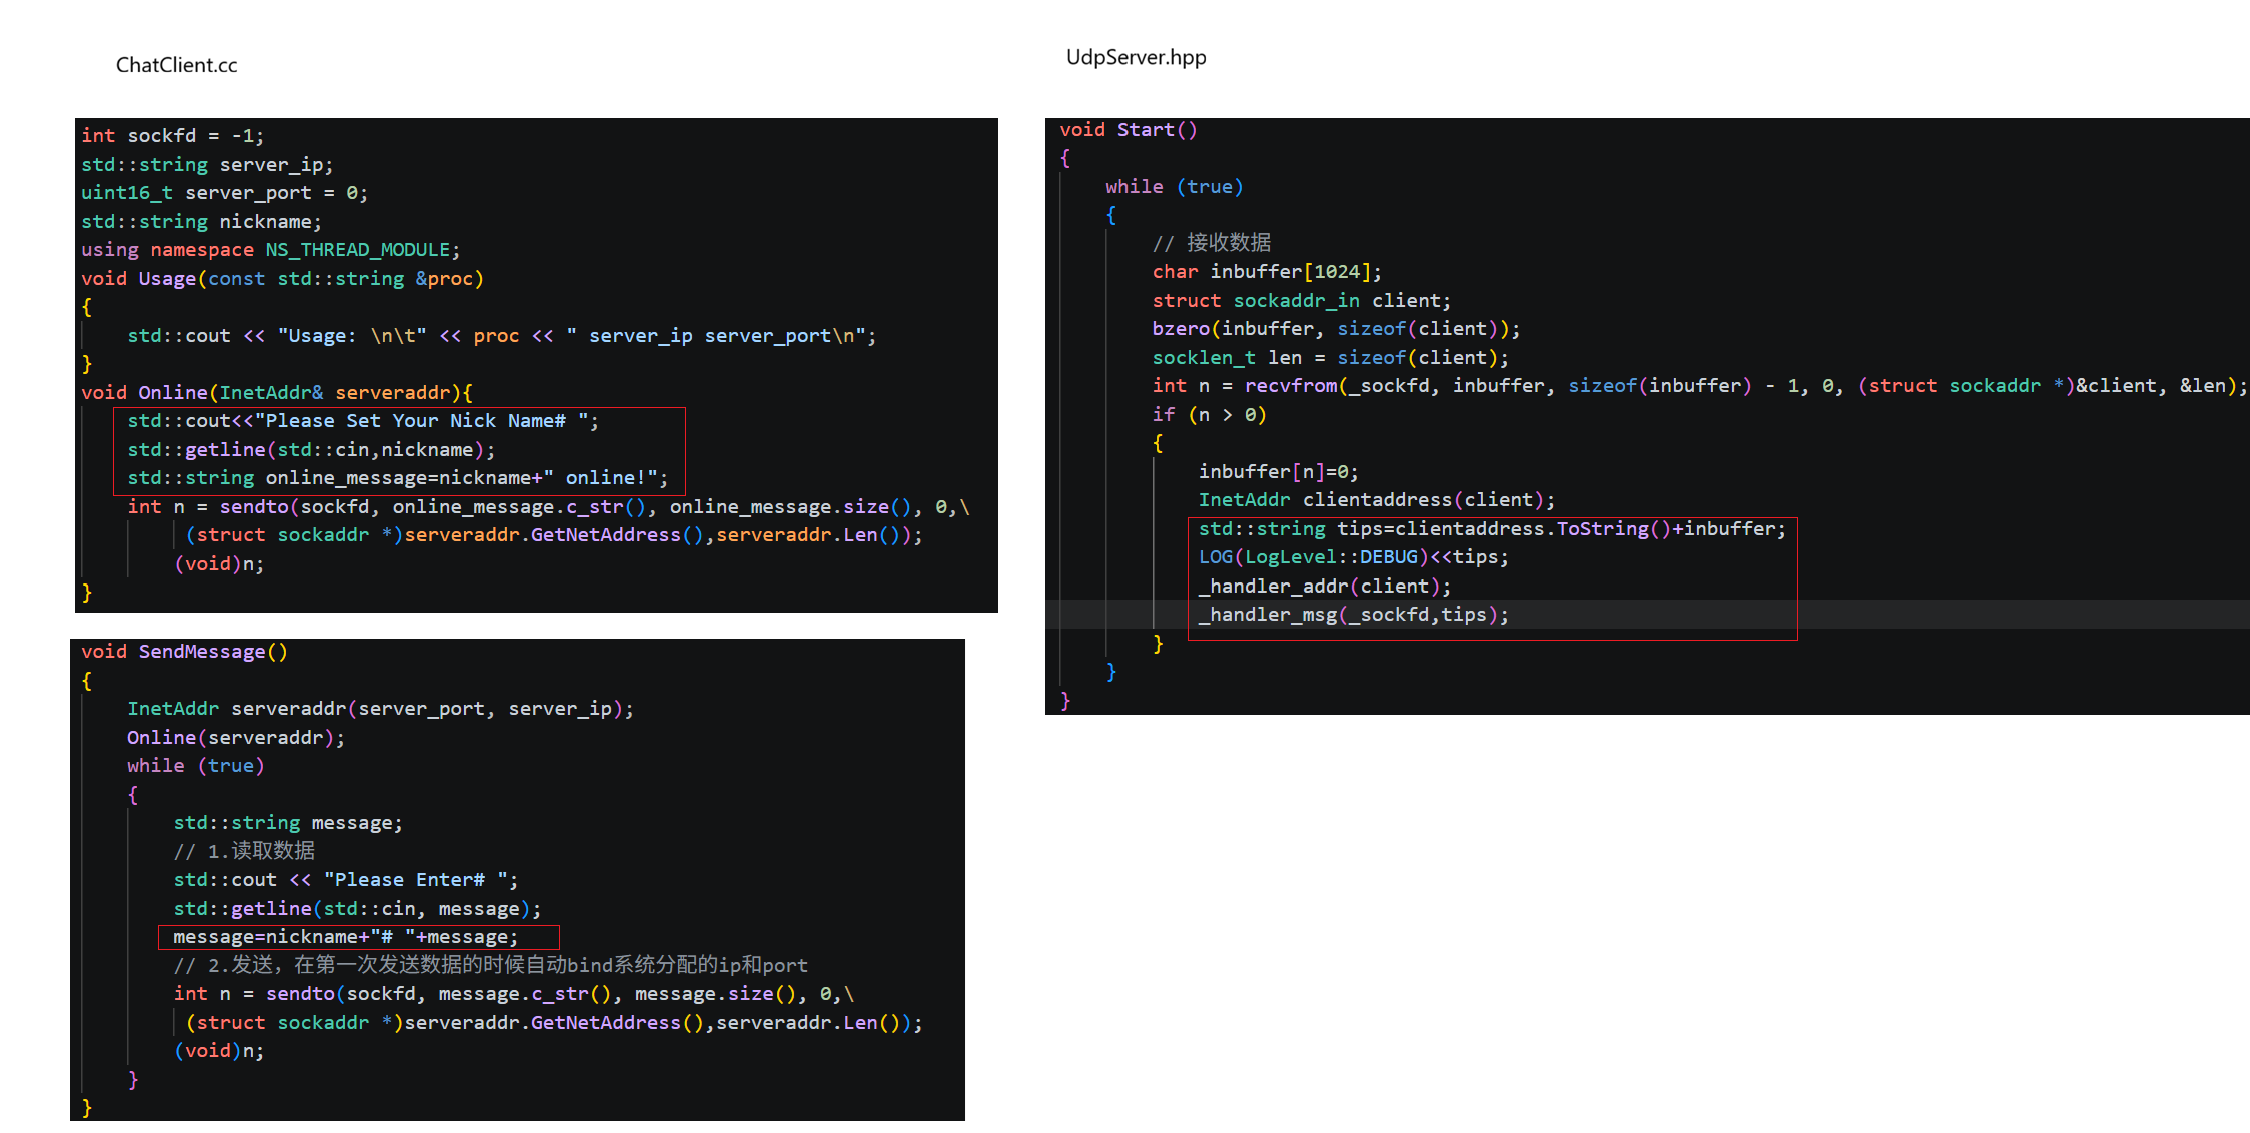Click the 'void SendMessage()' function signature
The image size is (2250, 1133).
185,652
